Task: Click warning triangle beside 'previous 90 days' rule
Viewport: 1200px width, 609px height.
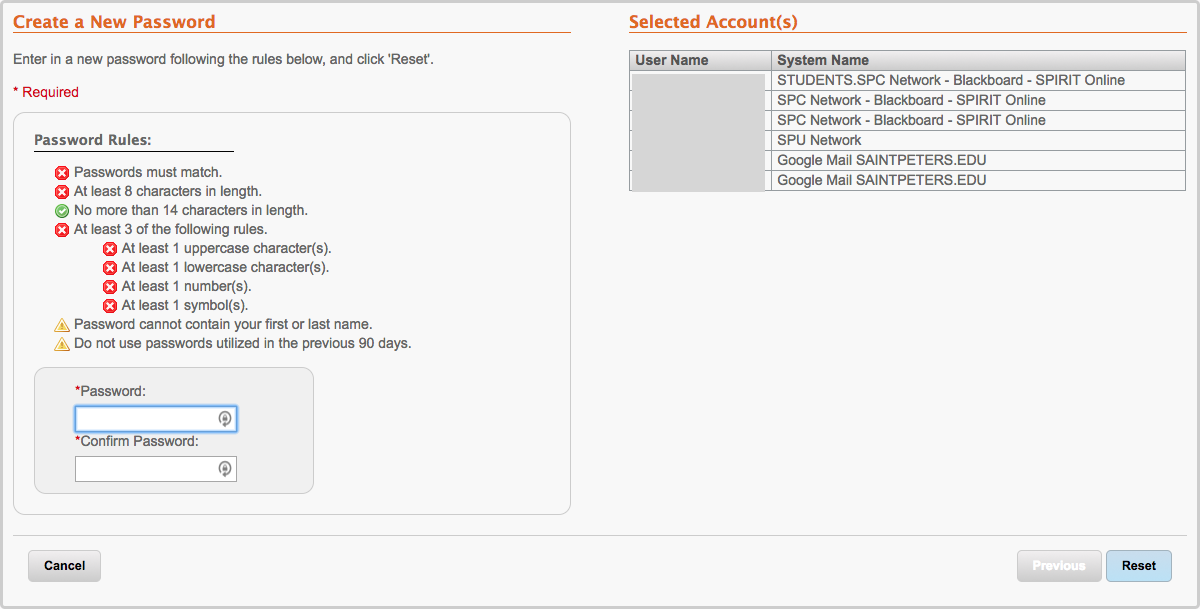Action: (x=62, y=344)
